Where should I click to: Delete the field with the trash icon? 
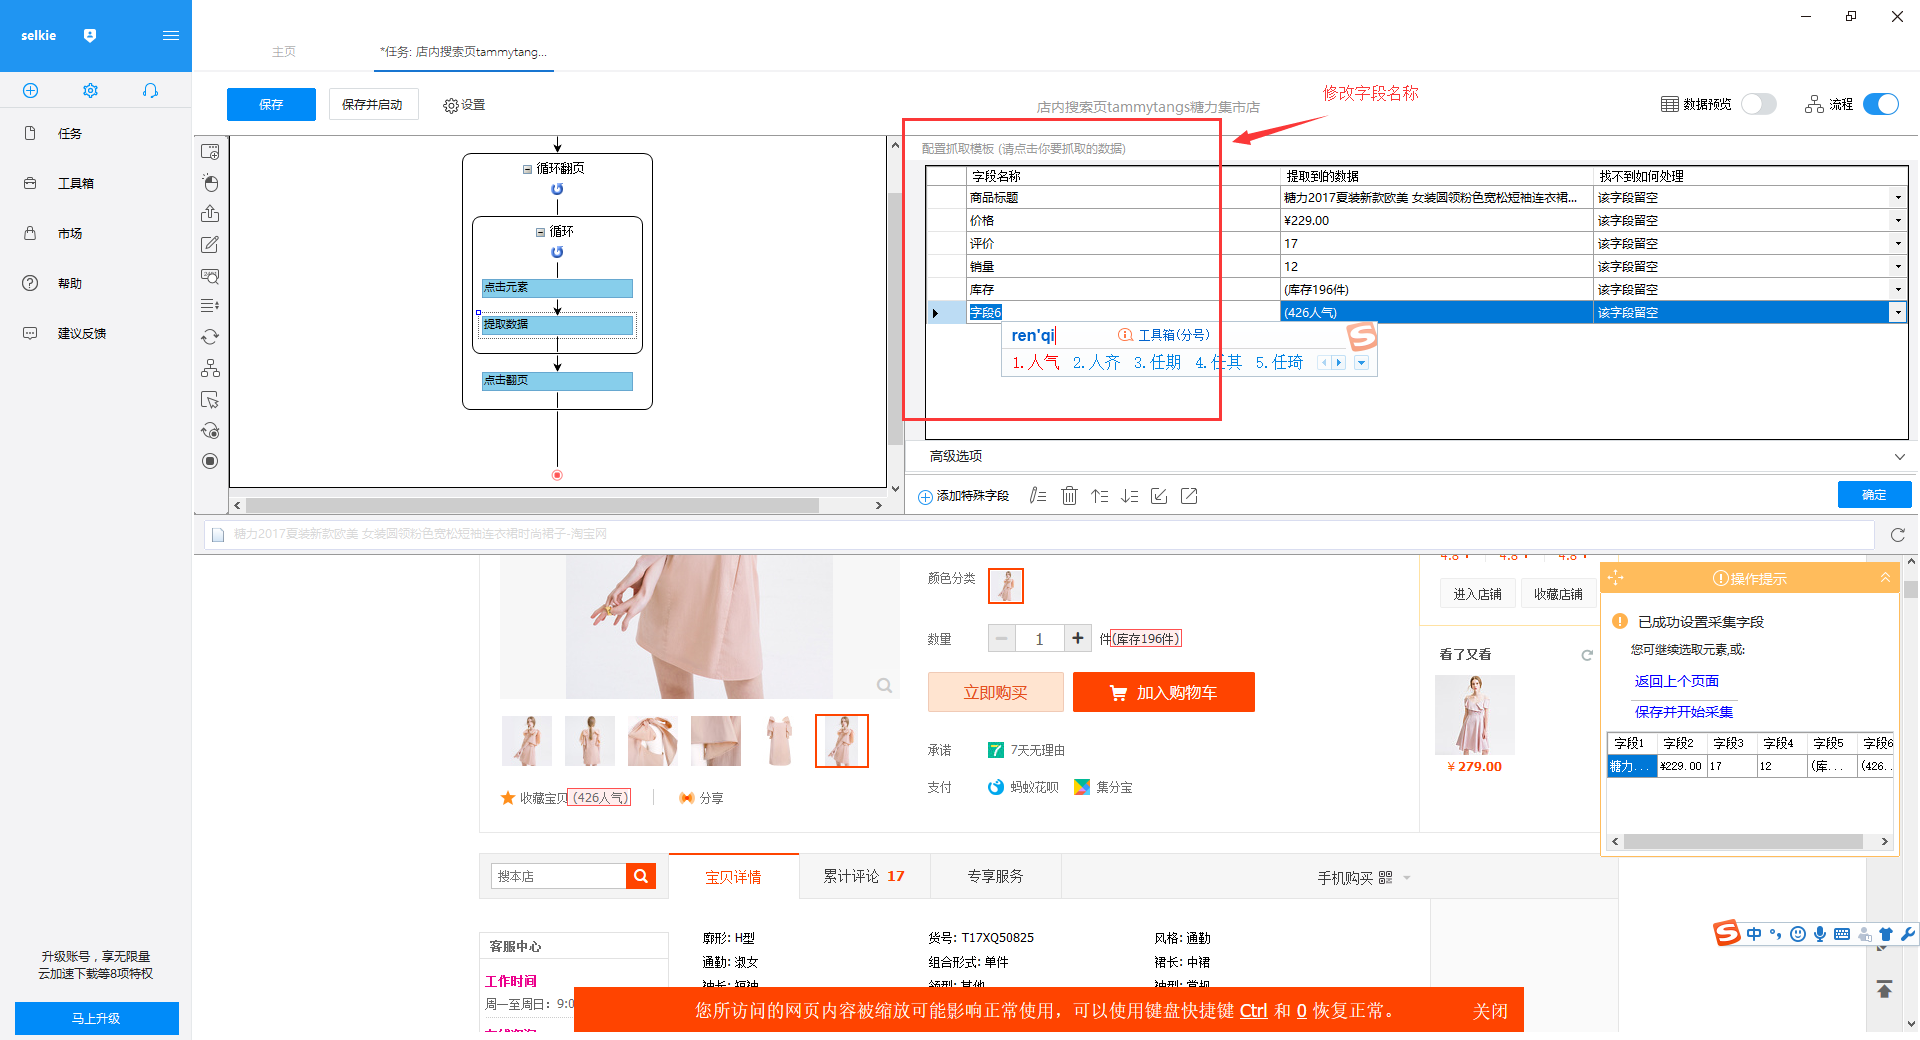[x=1069, y=496]
